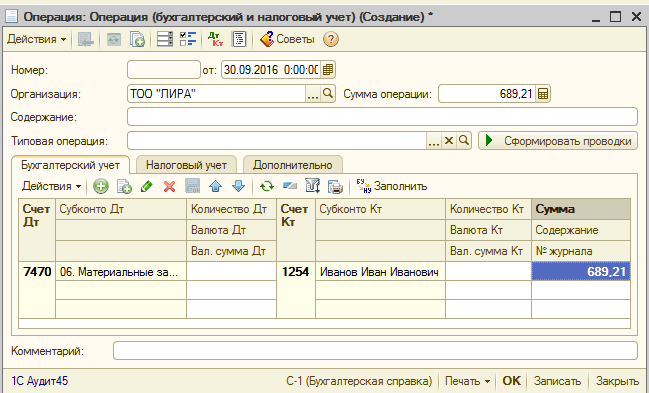Image resolution: width=649 pixels, height=393 pixels.
Task: Delete row with the red X icon
Action: pos(169,186)
